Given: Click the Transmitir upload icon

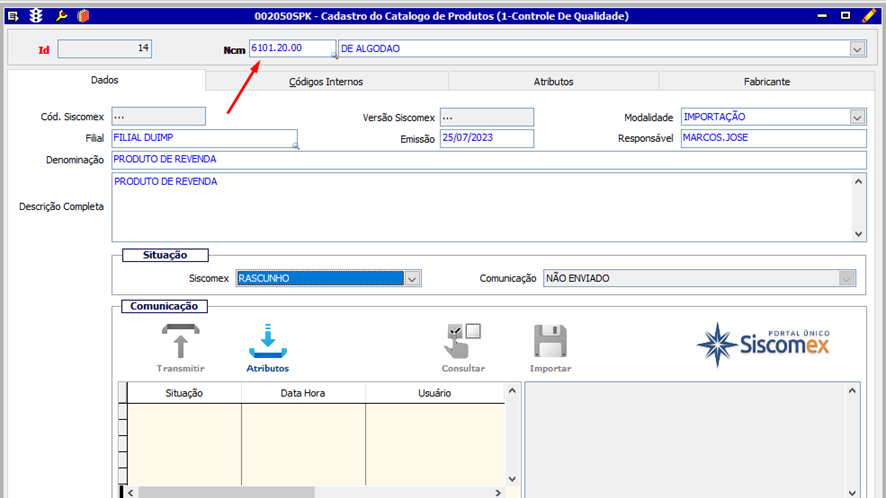Looking at the screenshot, I should pyautogui.click(x=180, y=341).
